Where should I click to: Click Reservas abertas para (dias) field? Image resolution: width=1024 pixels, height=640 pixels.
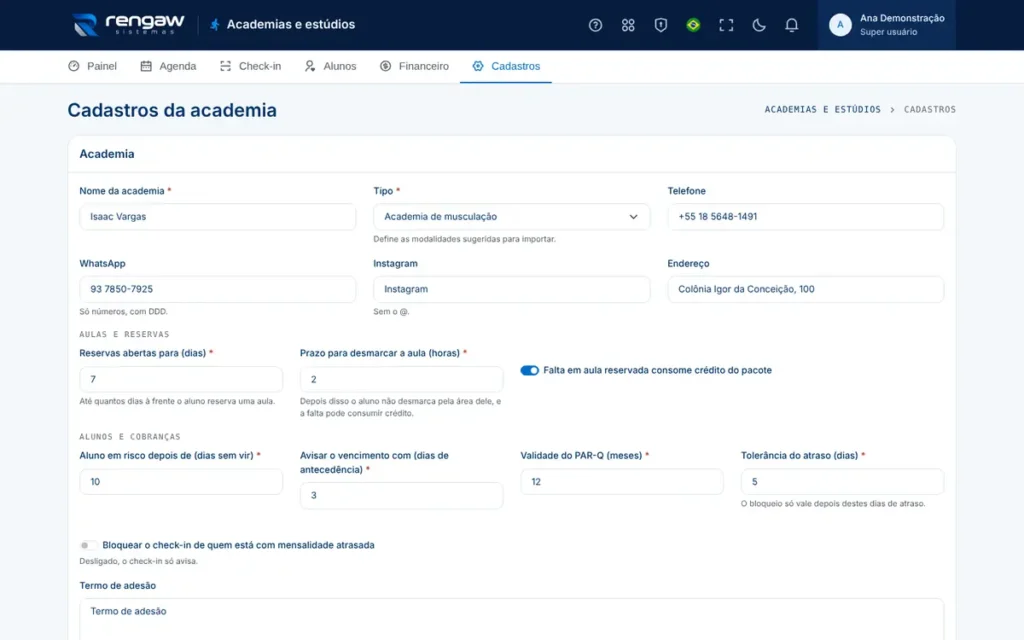(x=181, y=379)
